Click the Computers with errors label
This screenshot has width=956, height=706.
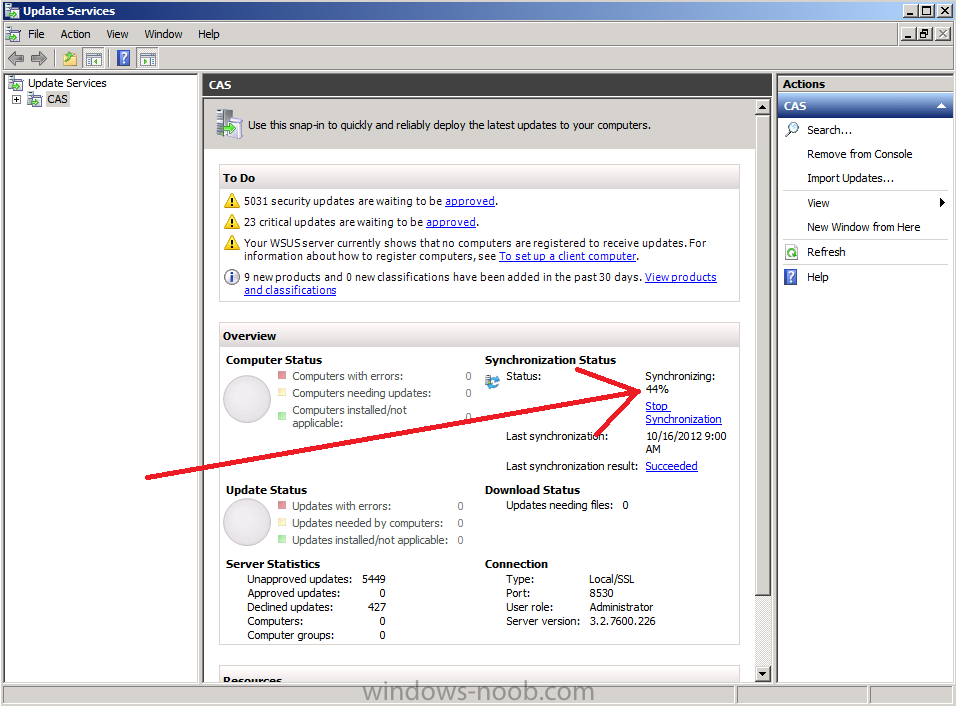(348, 376)
